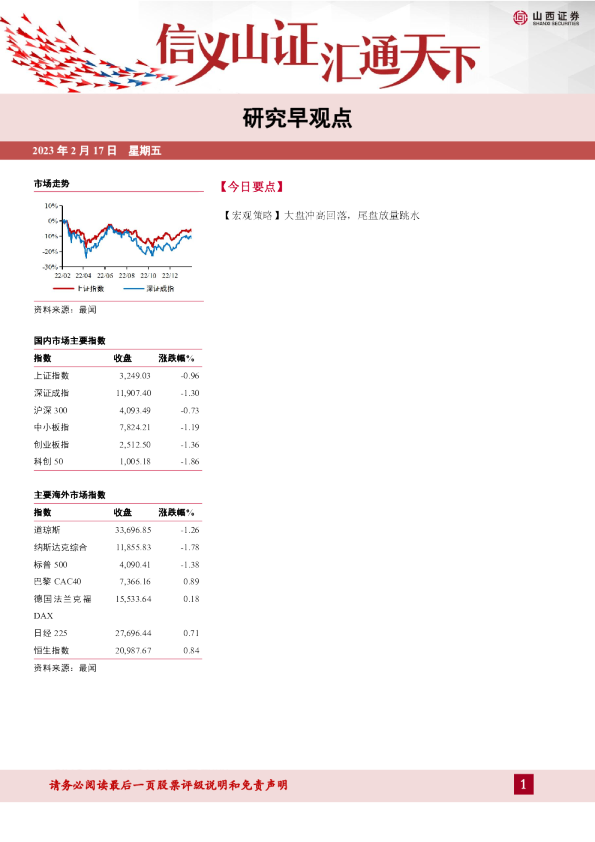Click the 创业板指 row
The width and height of the screenshot is (595, 842).
tap(117, 445)
